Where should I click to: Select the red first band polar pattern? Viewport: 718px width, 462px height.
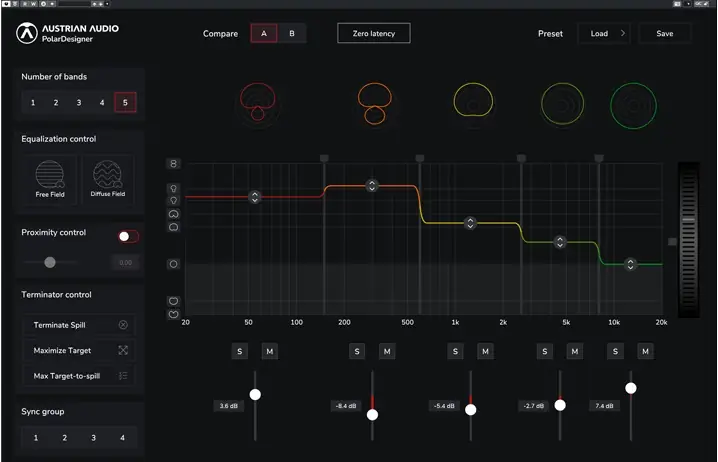pos(260,102)
